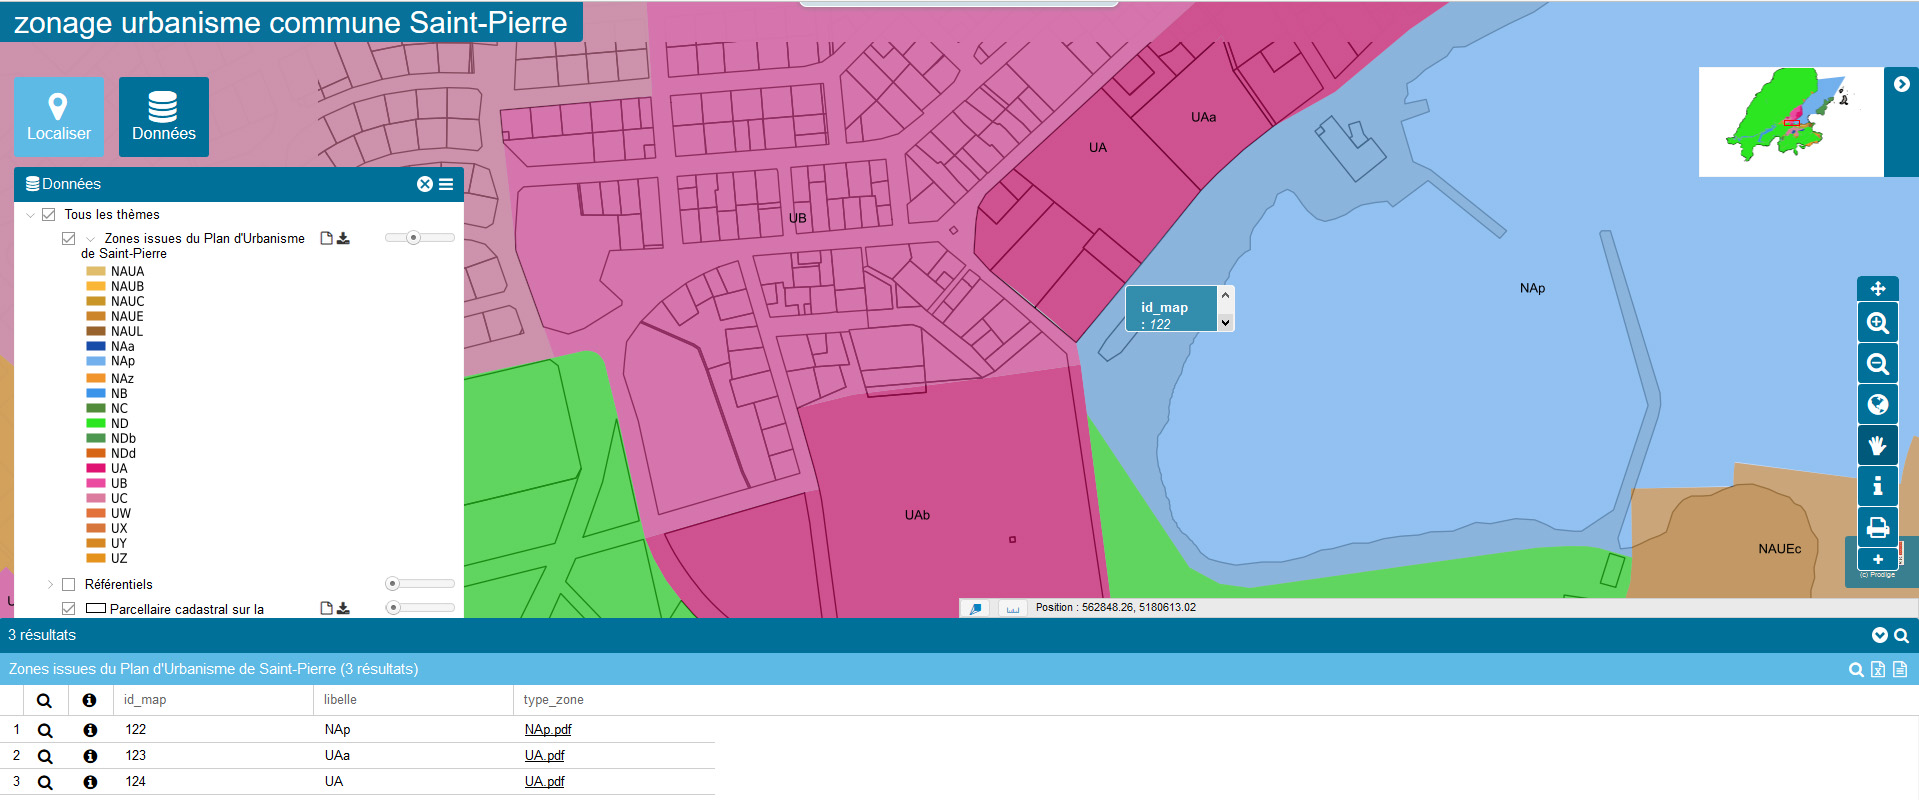Select the move toolbar tool
Screen dimensions: 1919x800
(1878, 288)
